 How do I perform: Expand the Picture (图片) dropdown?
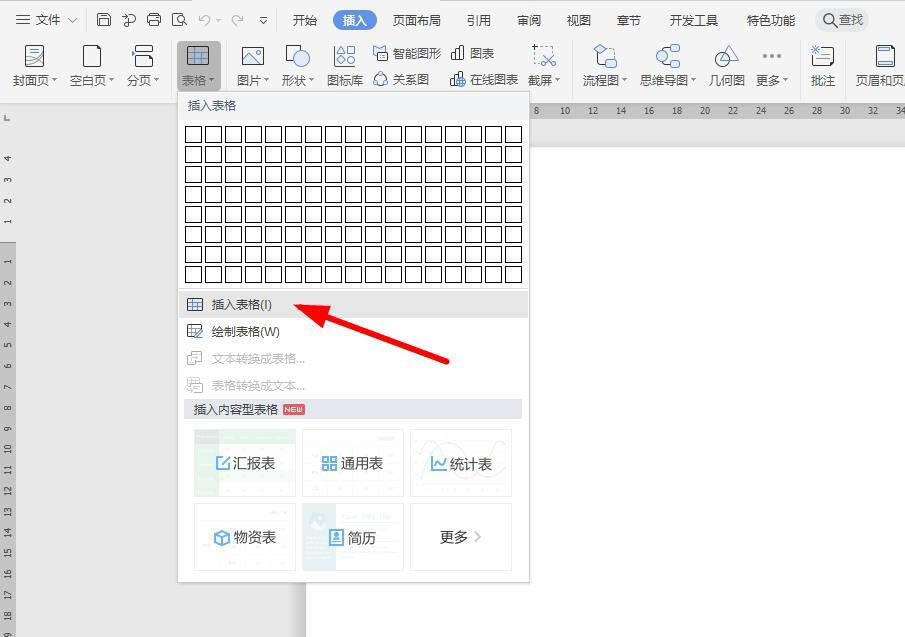252,66
